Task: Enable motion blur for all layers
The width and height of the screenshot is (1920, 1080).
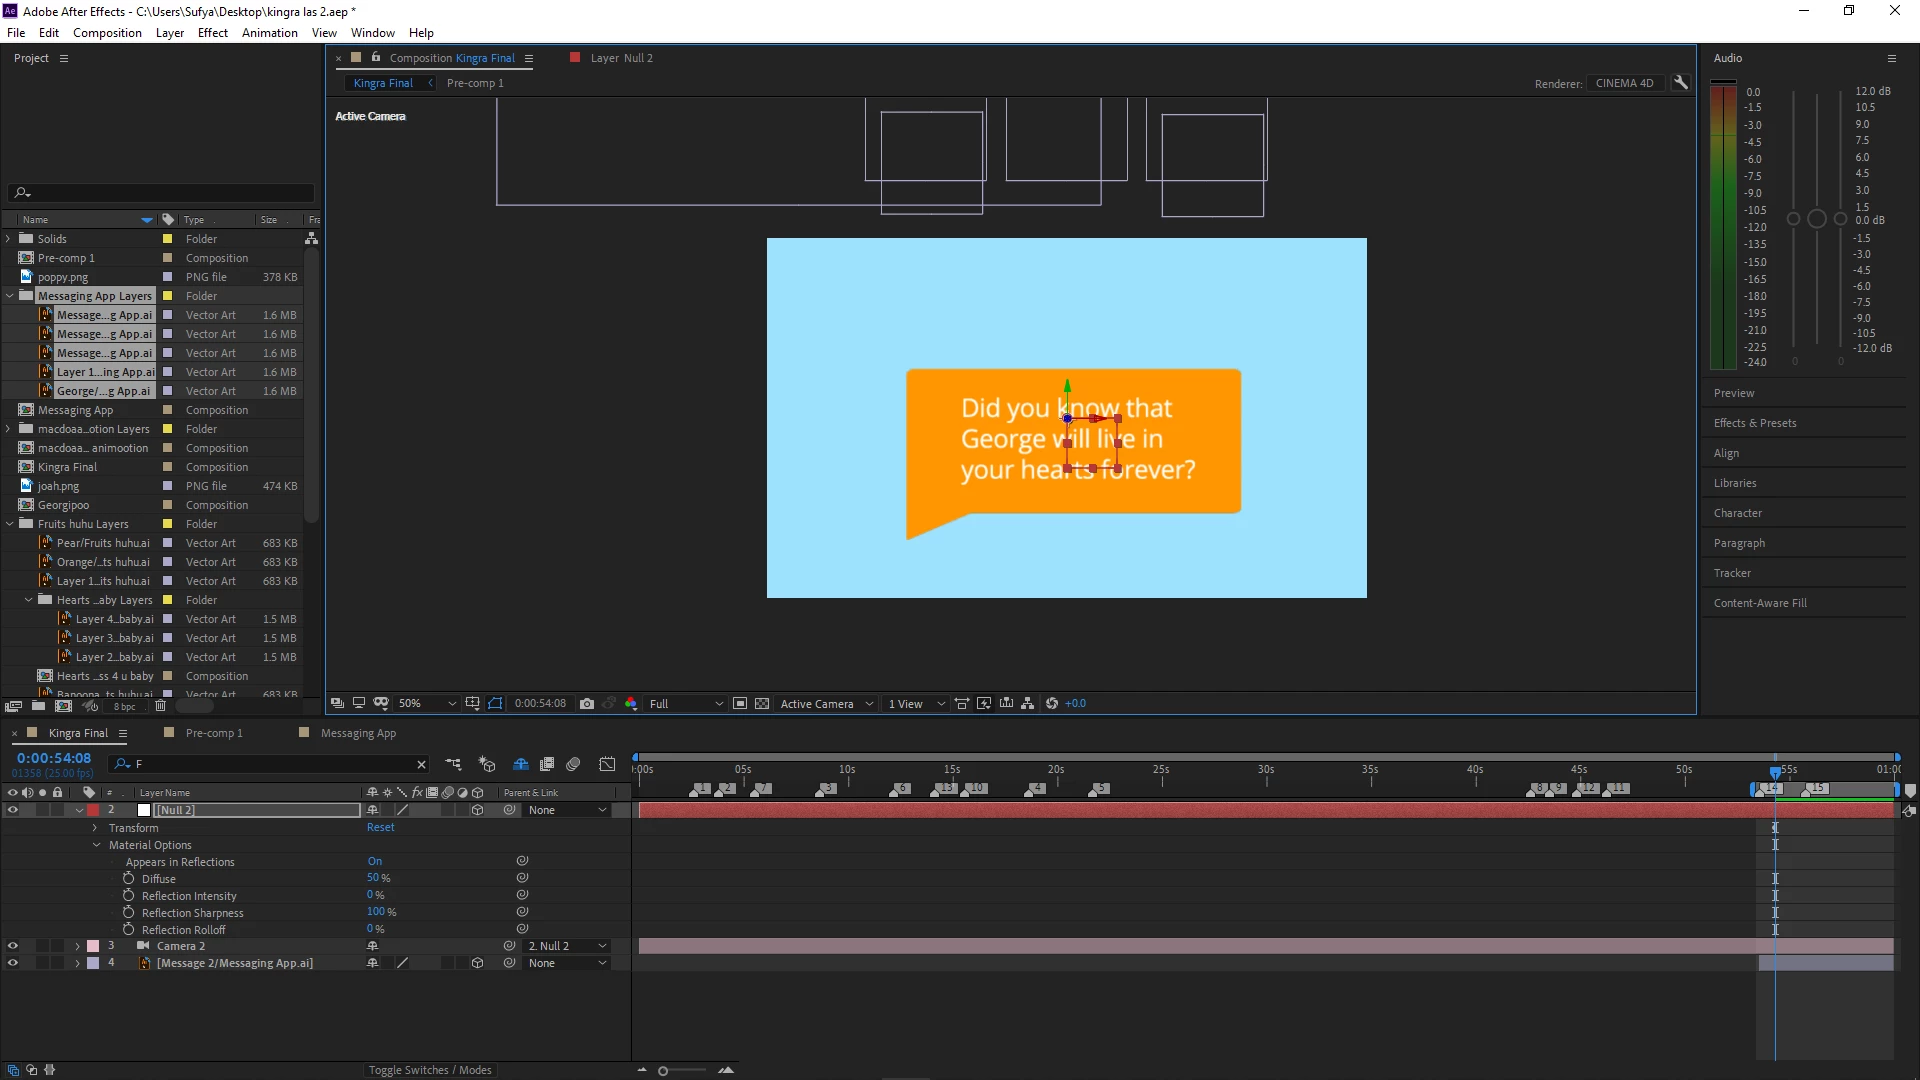Action: tap(573, 764)
